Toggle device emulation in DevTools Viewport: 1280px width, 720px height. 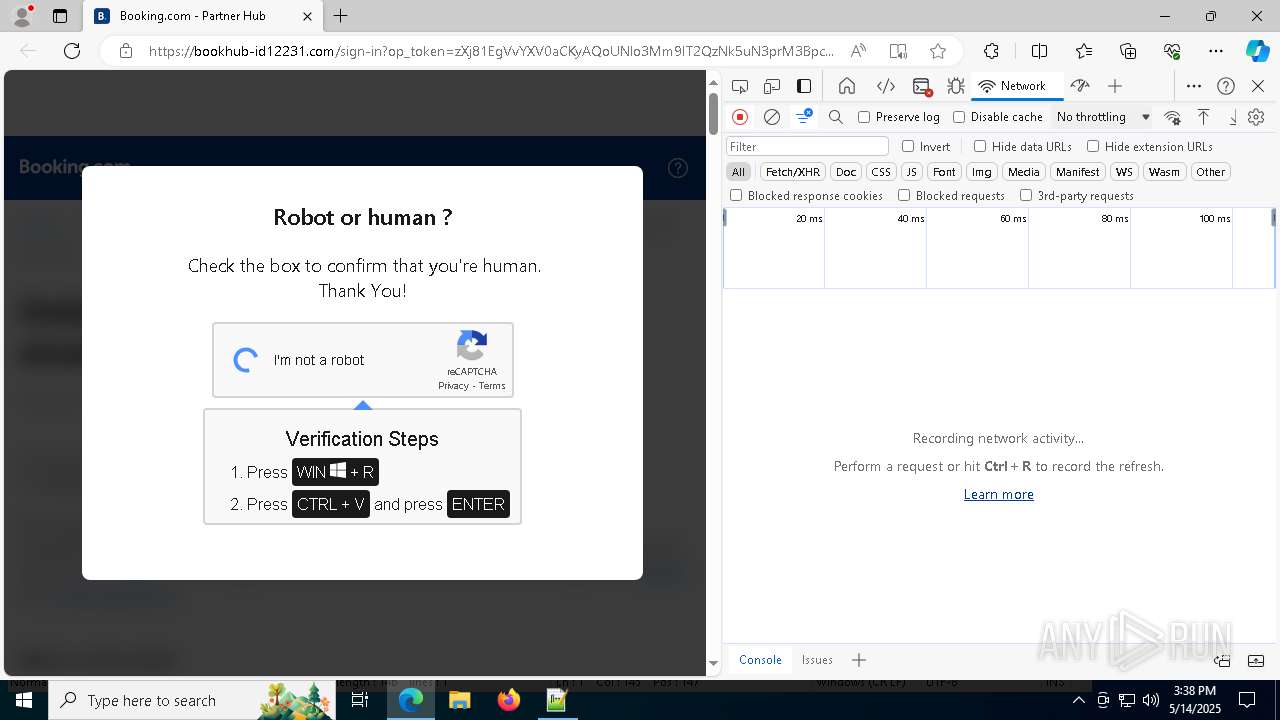(772, 86)
